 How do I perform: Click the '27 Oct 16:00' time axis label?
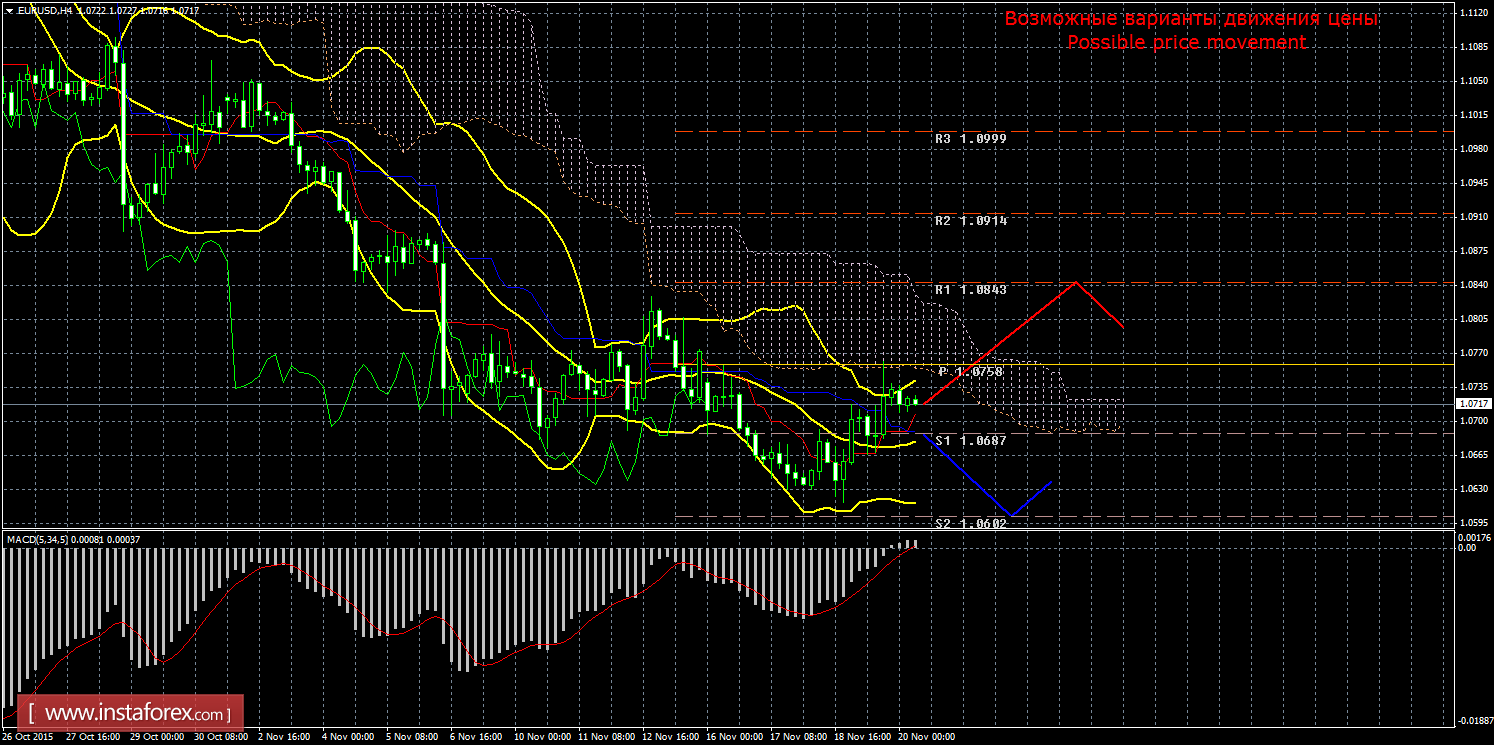(x=94, y=737)
